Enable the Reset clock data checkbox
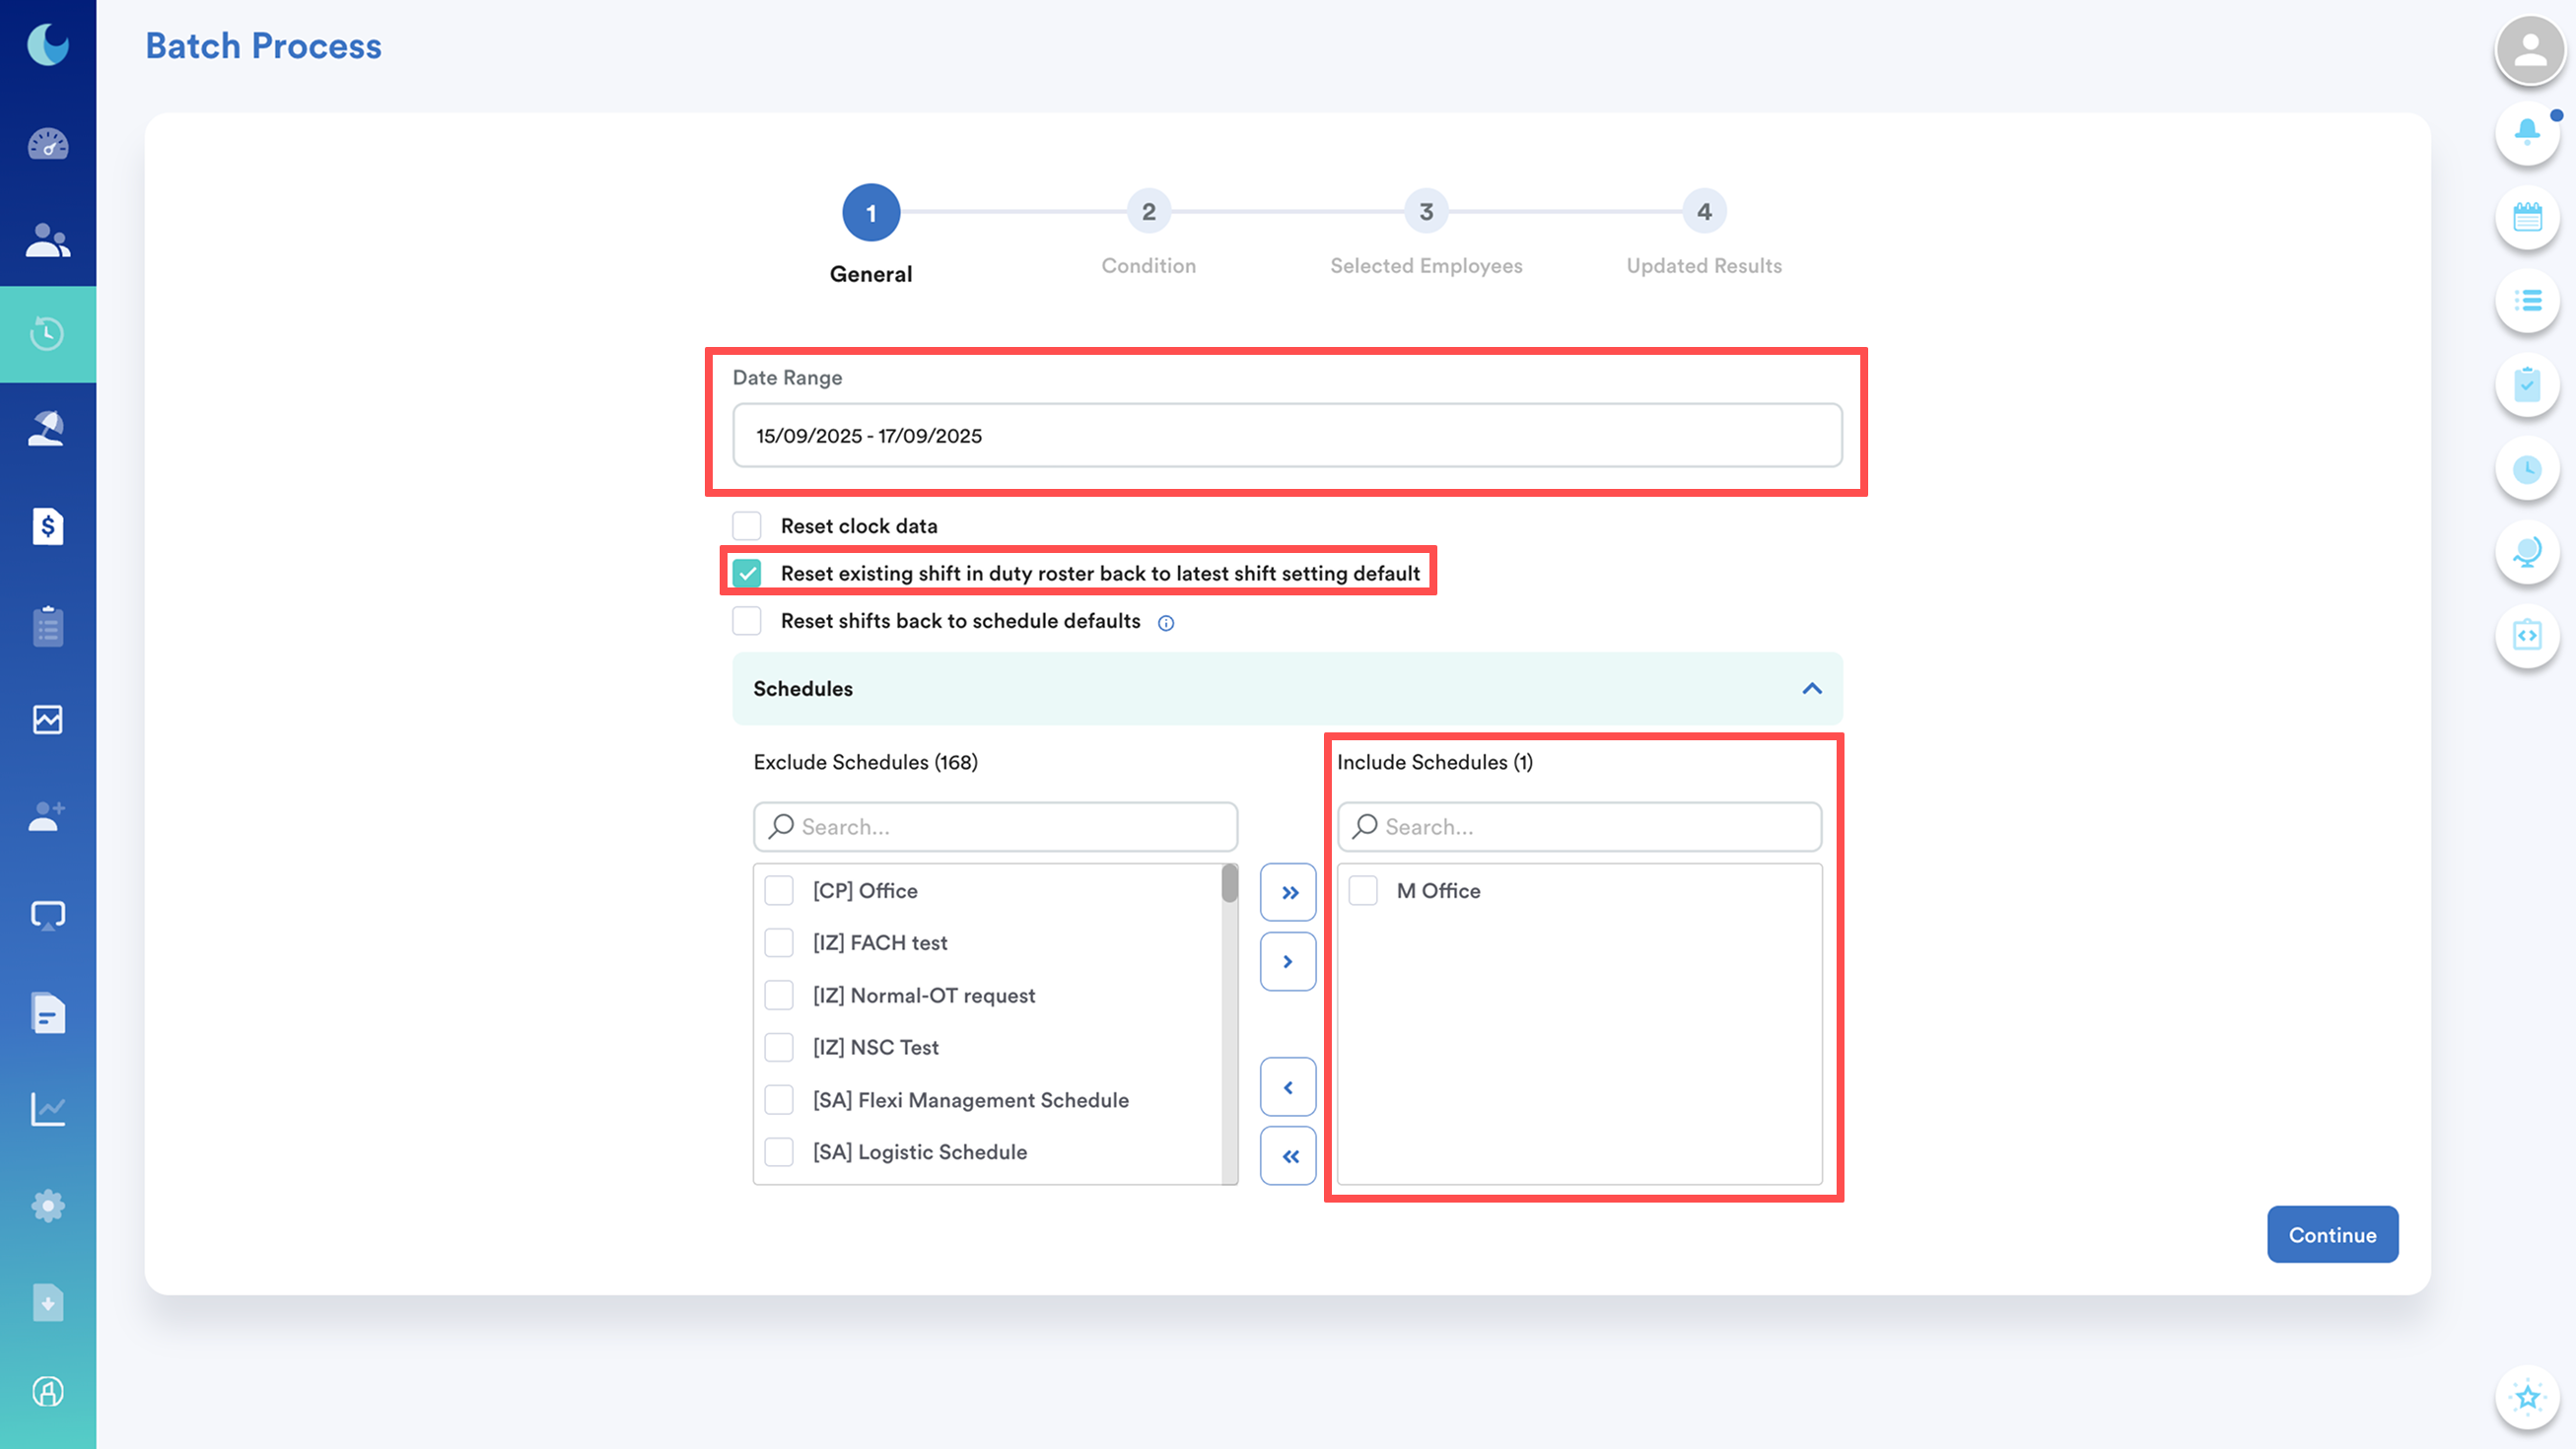Viewport: 2576px width, 1449px height. click(747, 526)
